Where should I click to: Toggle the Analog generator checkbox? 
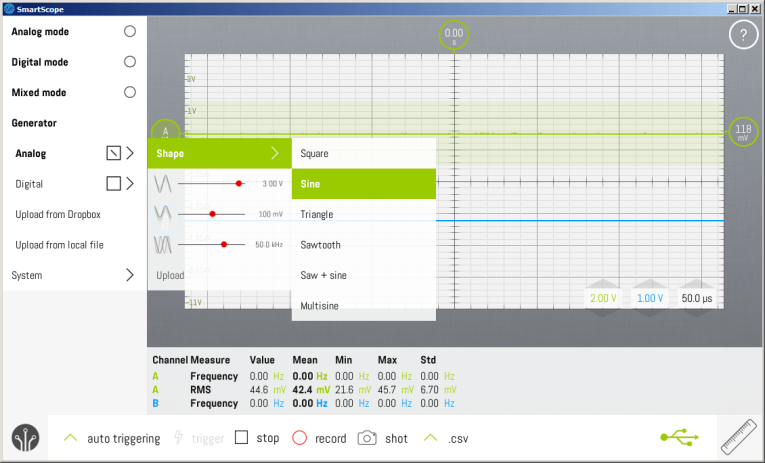114,153
